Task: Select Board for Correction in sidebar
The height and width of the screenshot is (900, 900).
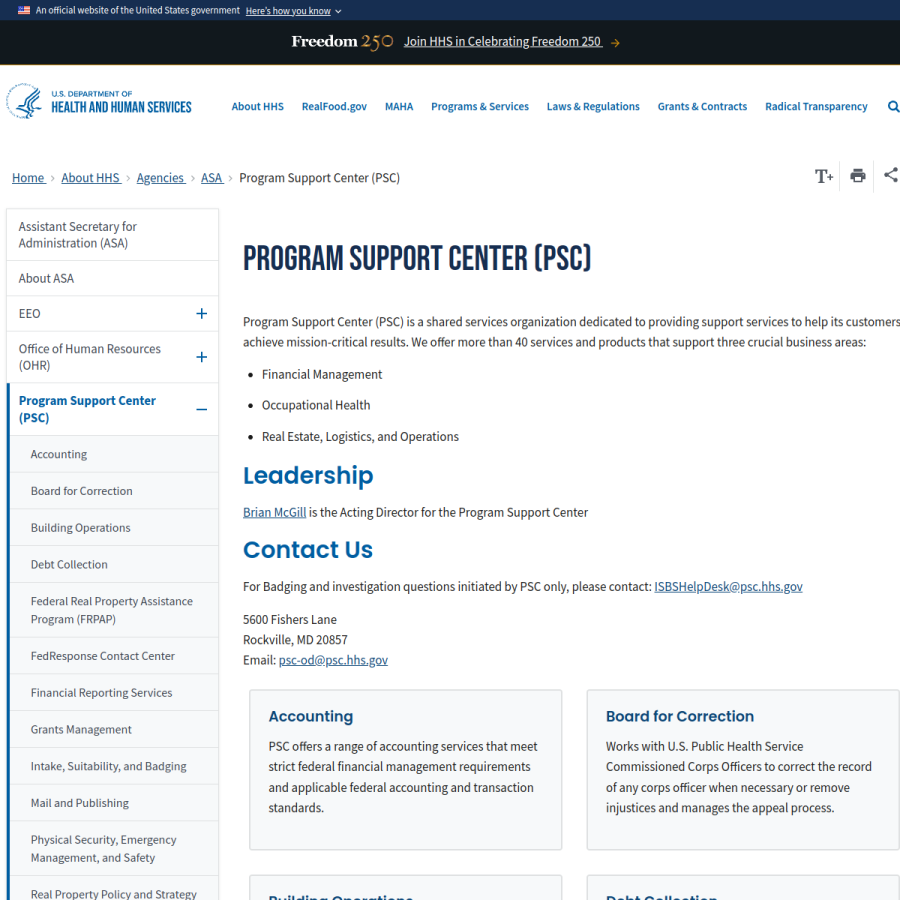Action: pos(114,491)
